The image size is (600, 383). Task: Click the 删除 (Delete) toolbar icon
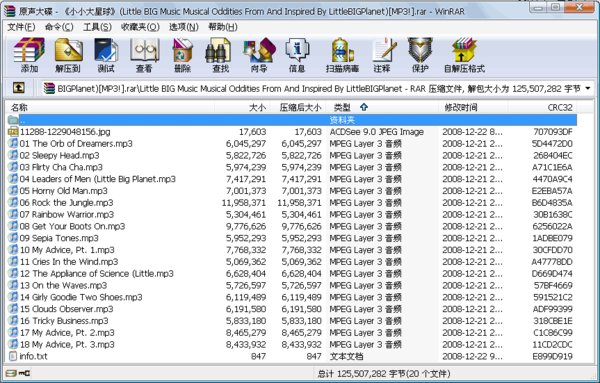[x=182, y=55]
